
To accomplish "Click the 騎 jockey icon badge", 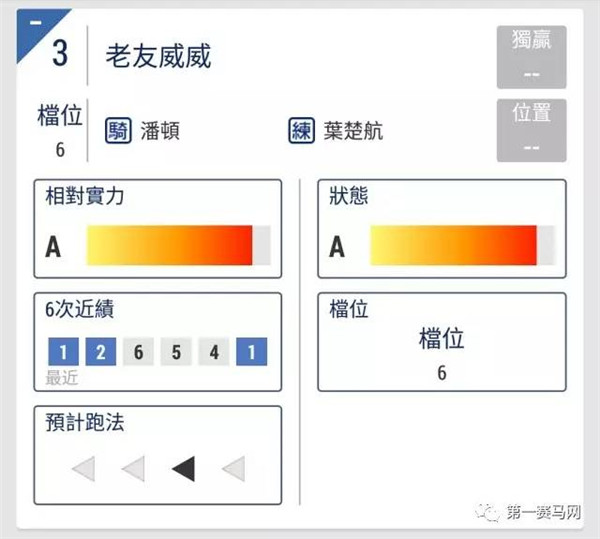I will (x=118, y=131).
